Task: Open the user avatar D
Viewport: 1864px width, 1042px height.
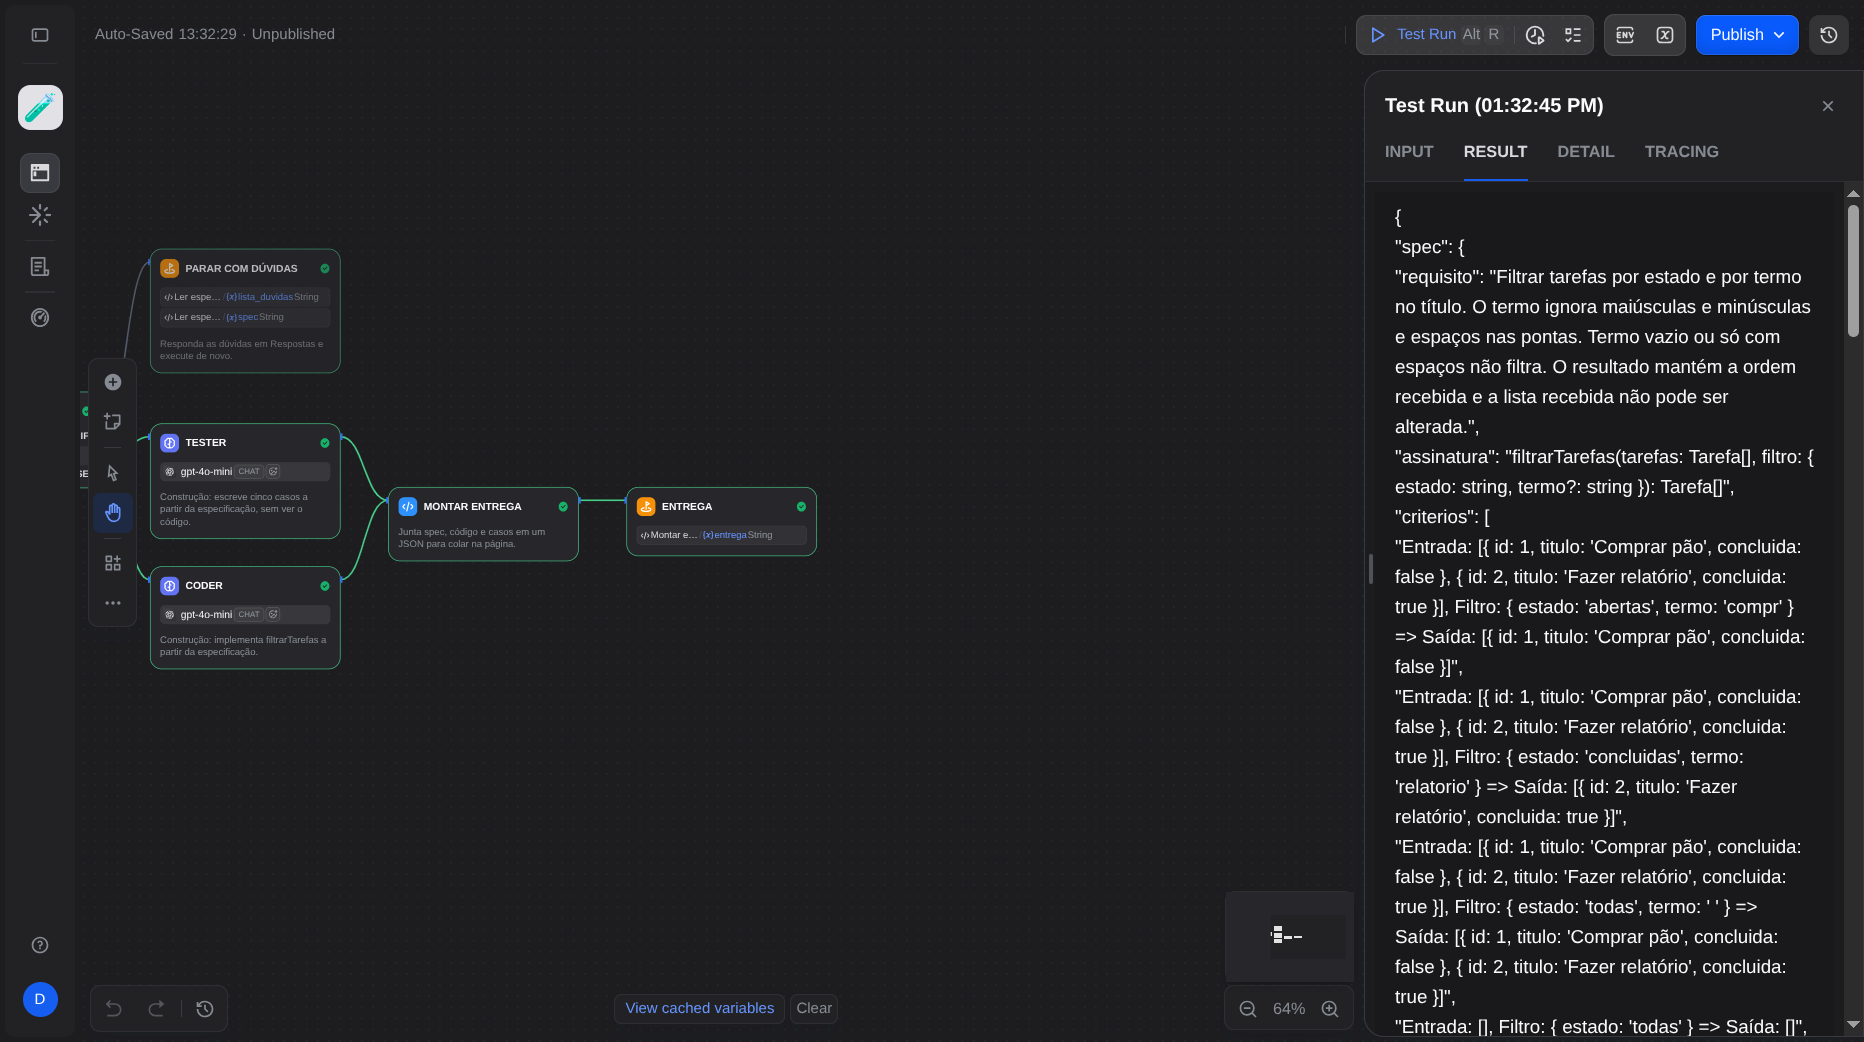Action: click(40, 999)
